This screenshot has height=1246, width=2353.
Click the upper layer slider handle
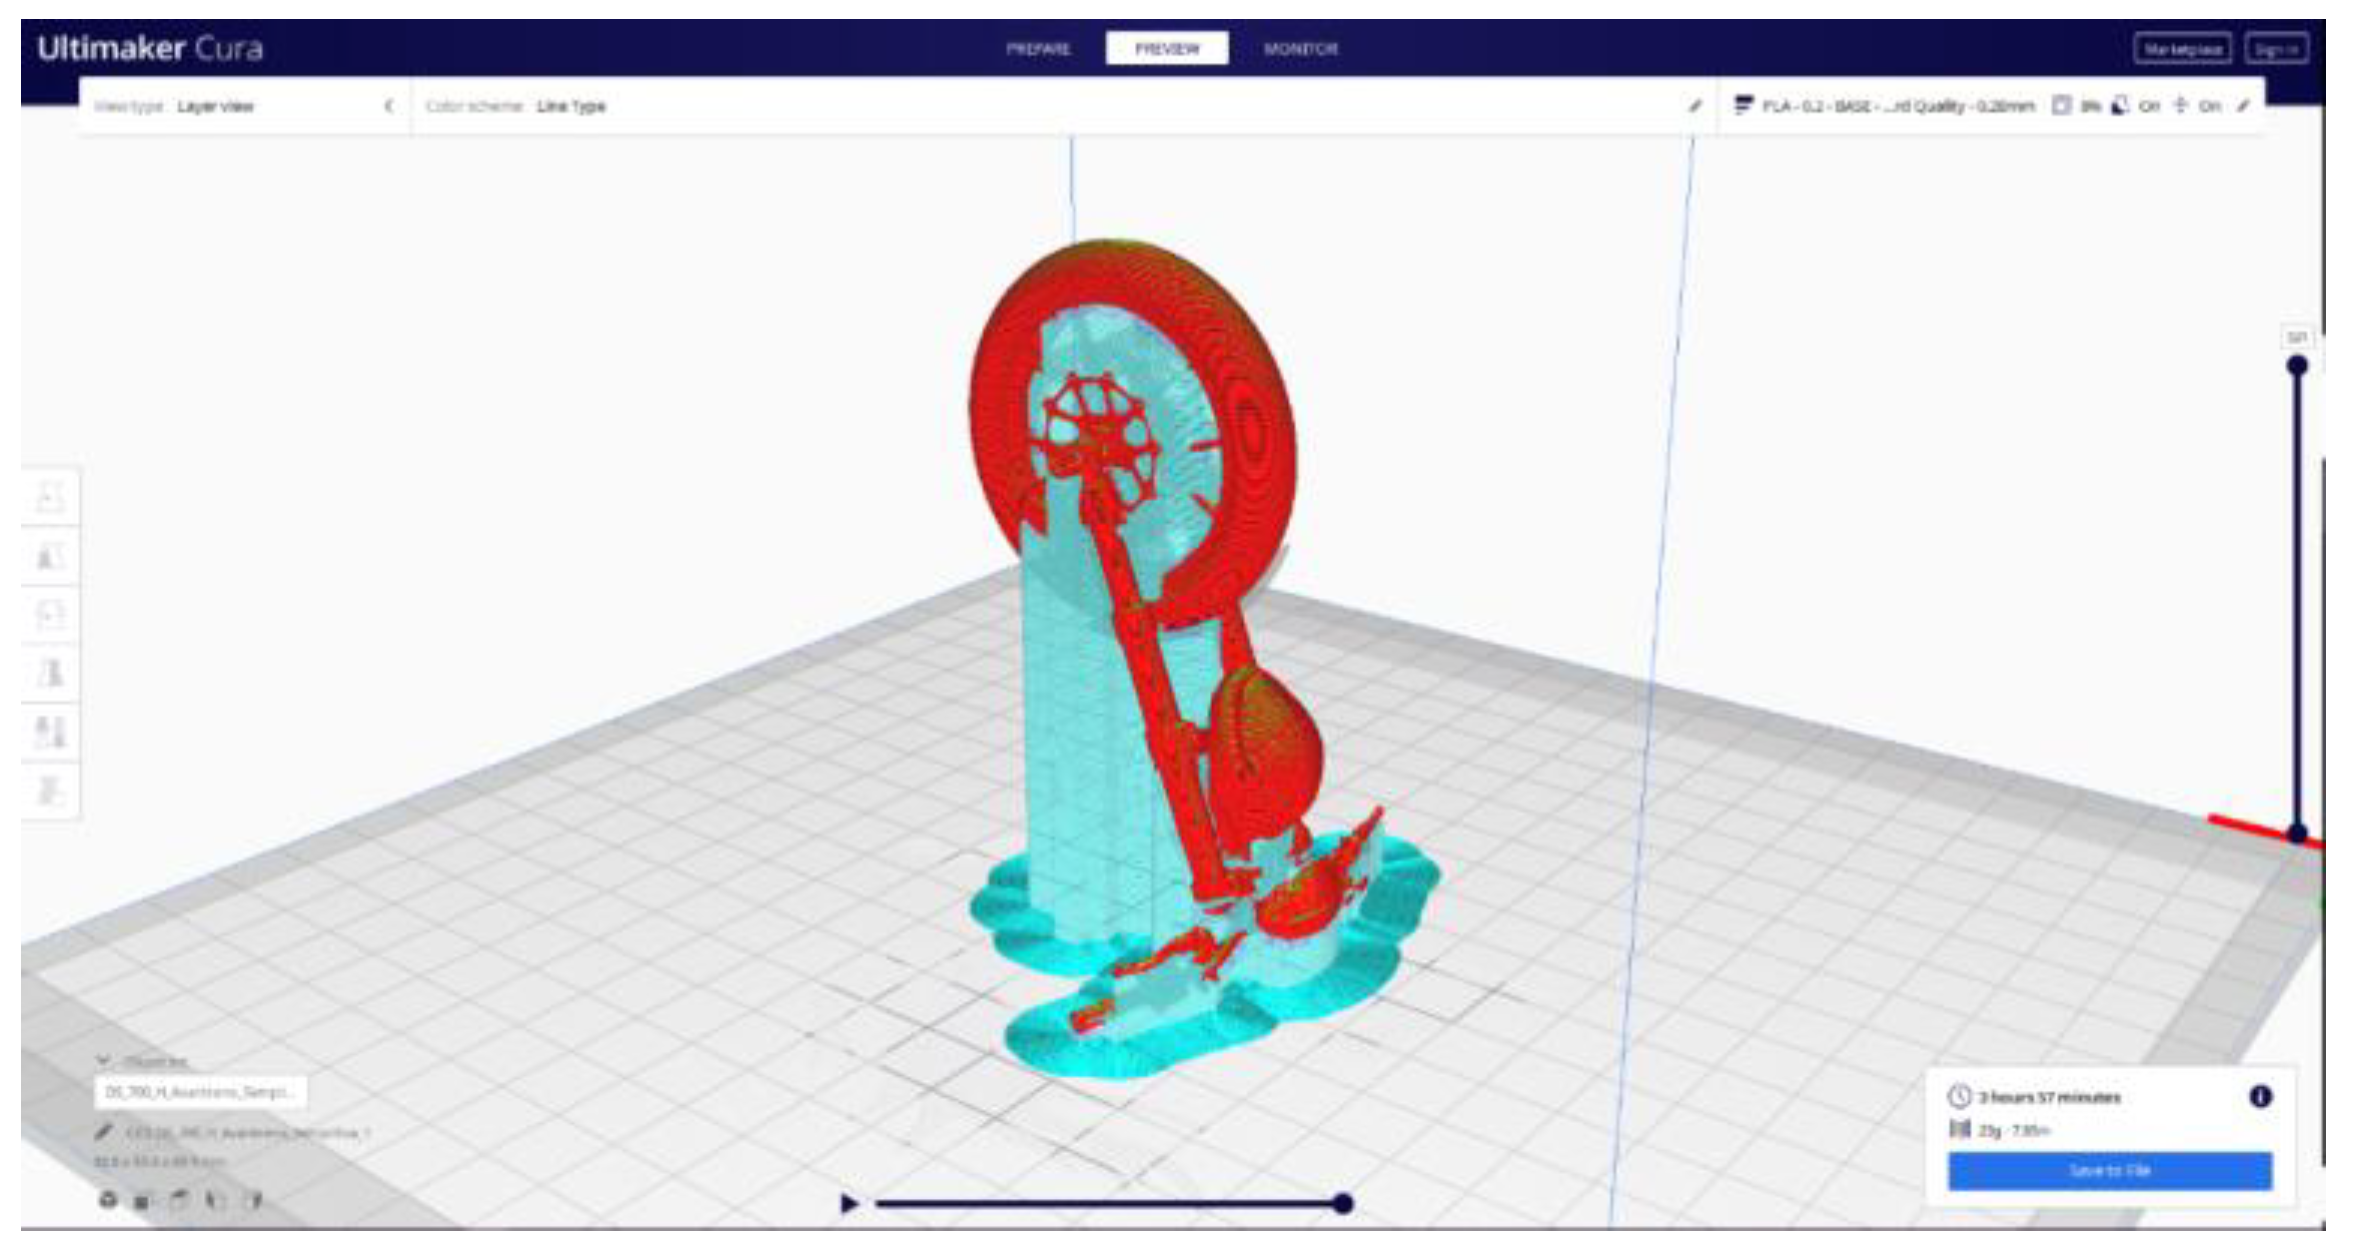[2297, 365]
